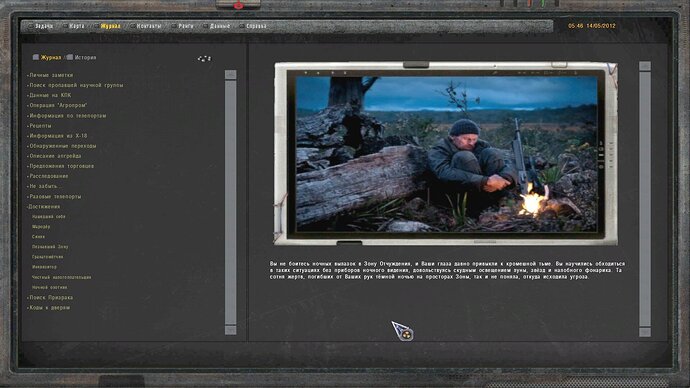The height and width of the screenshot is (388, 690).
Task: Click the article pane scrollbar track
Action: point(645,199)
